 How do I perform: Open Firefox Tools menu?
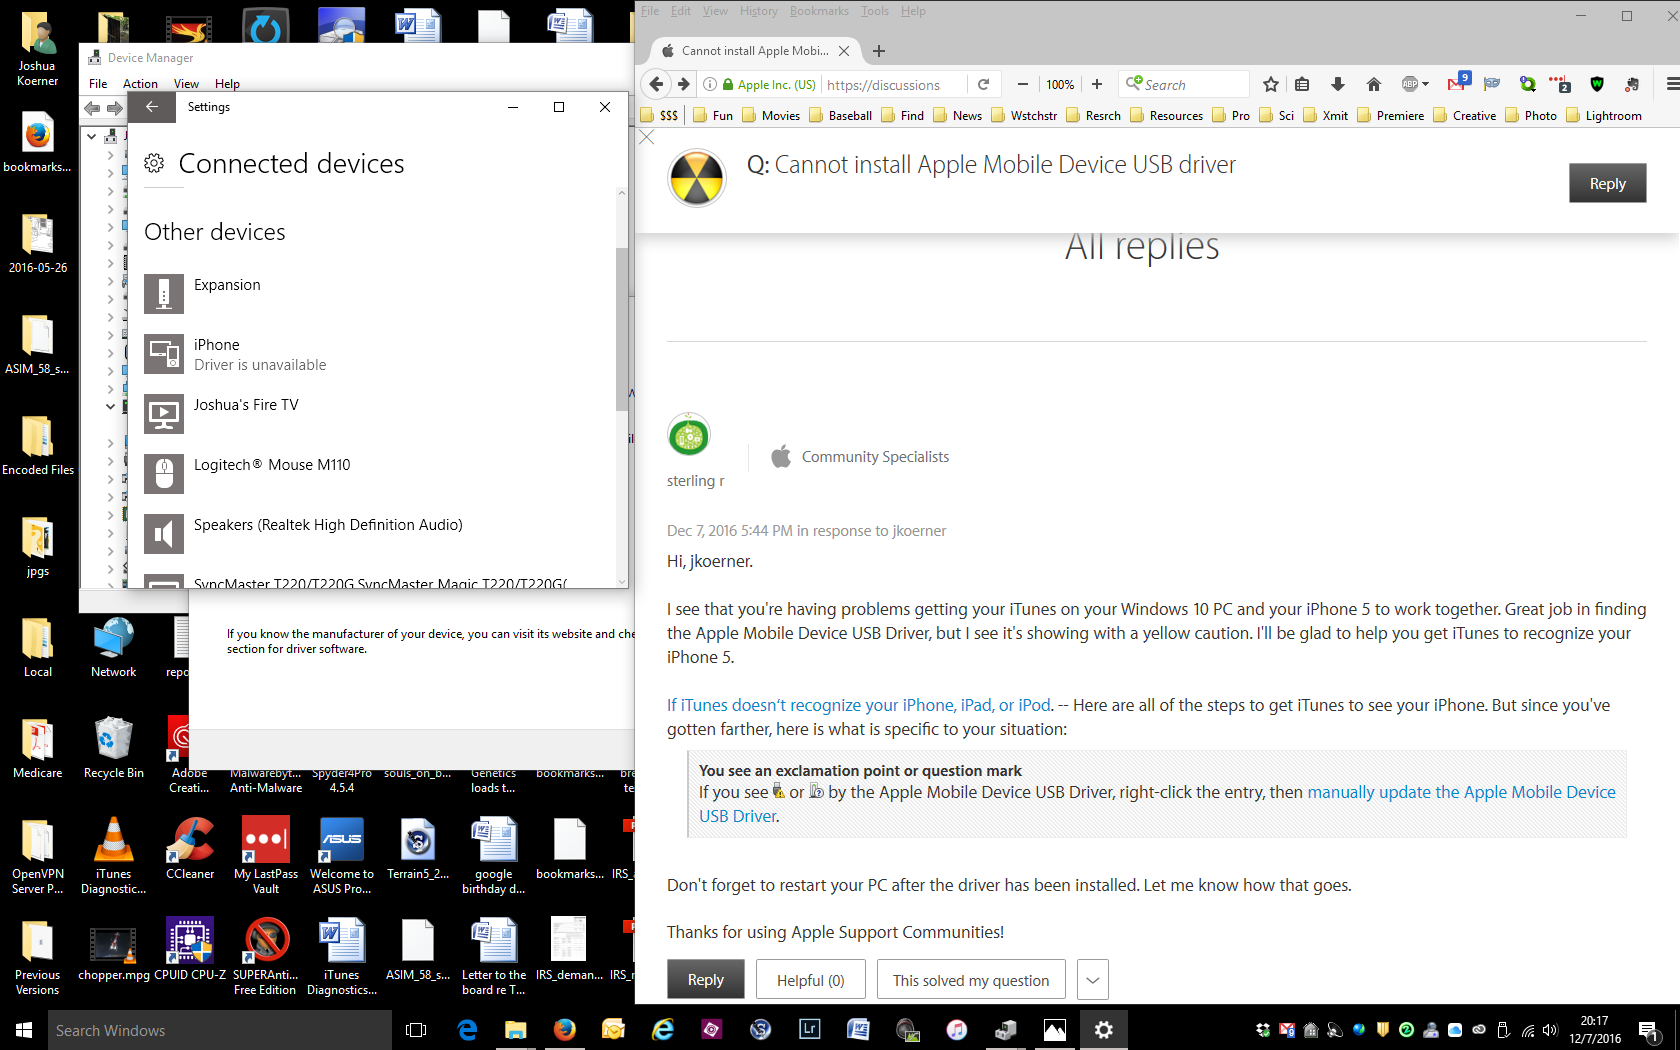pos(875,11)
